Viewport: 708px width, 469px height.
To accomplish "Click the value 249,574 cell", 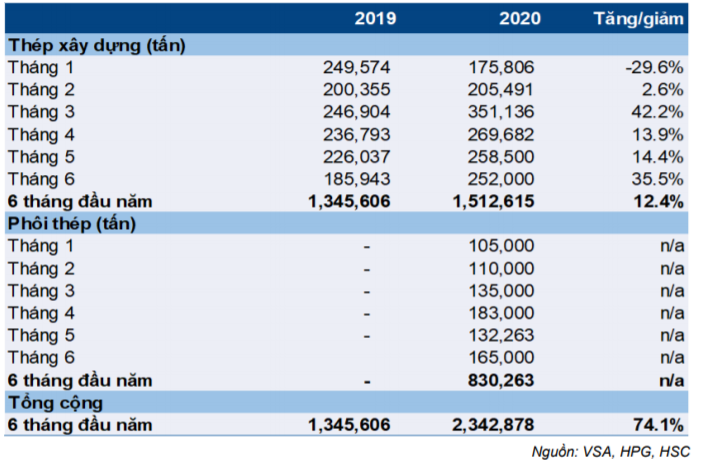I will click(356, 67).
